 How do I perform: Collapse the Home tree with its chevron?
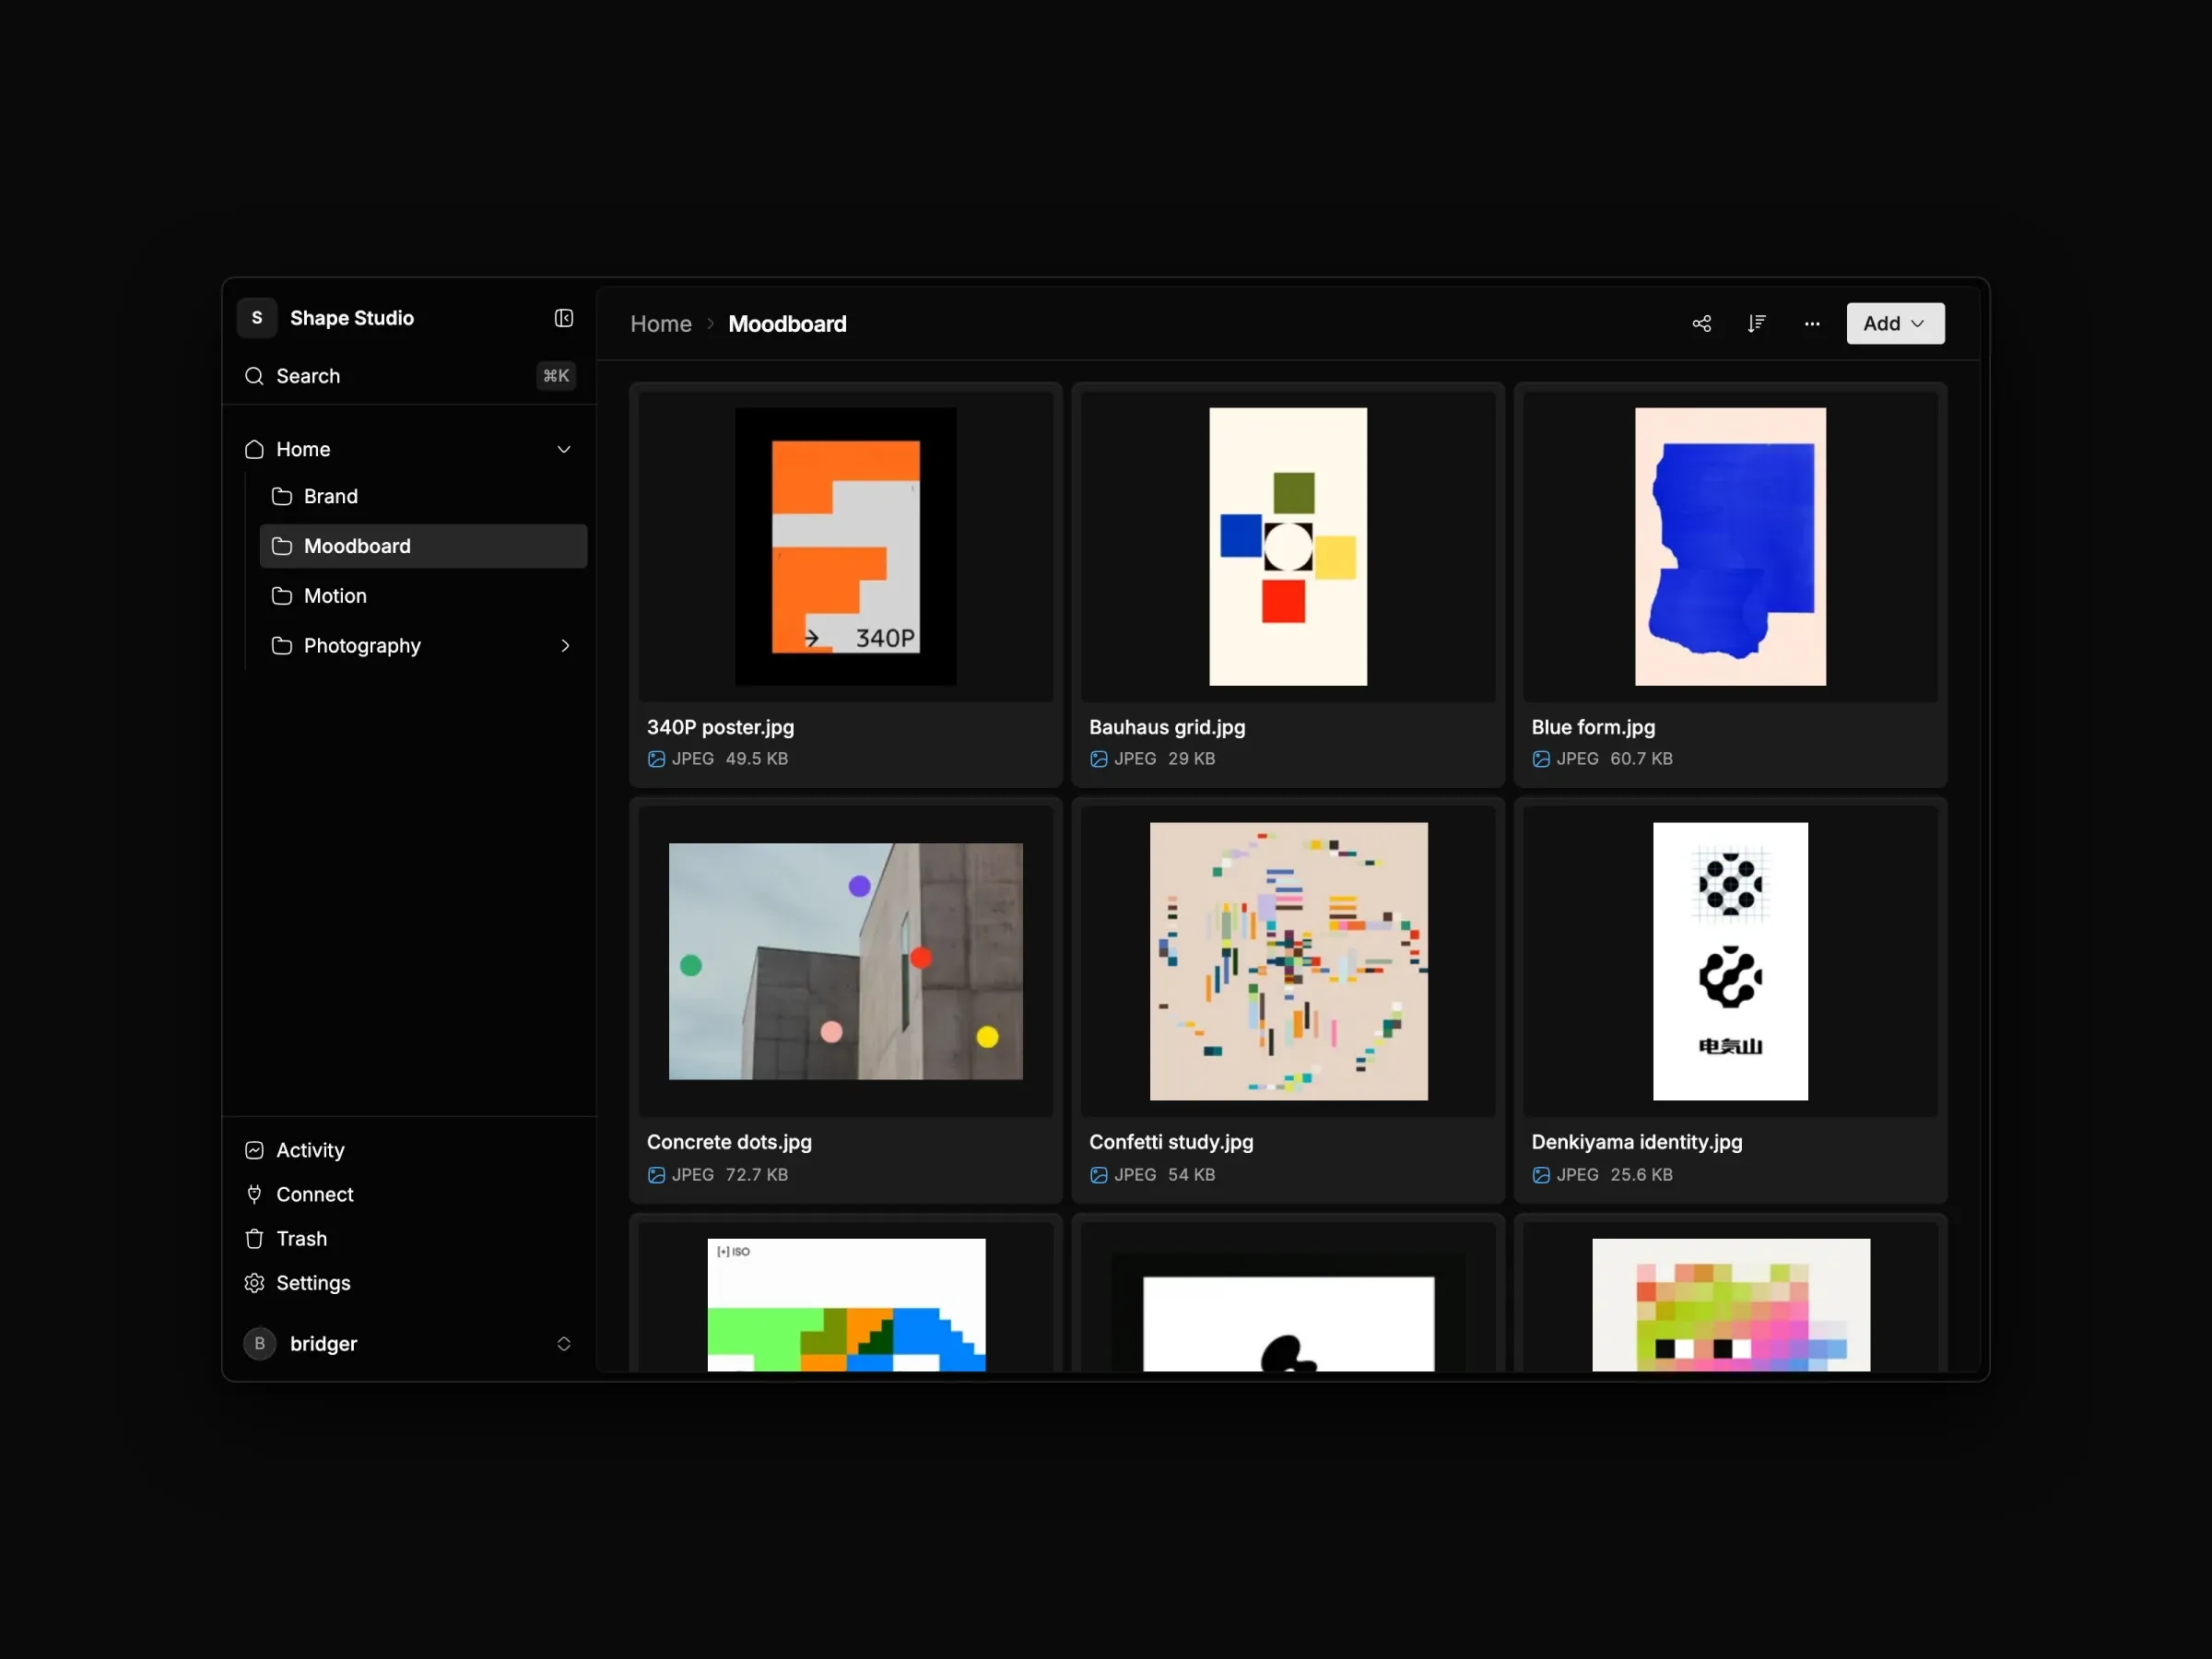click(x=564, y=450)
